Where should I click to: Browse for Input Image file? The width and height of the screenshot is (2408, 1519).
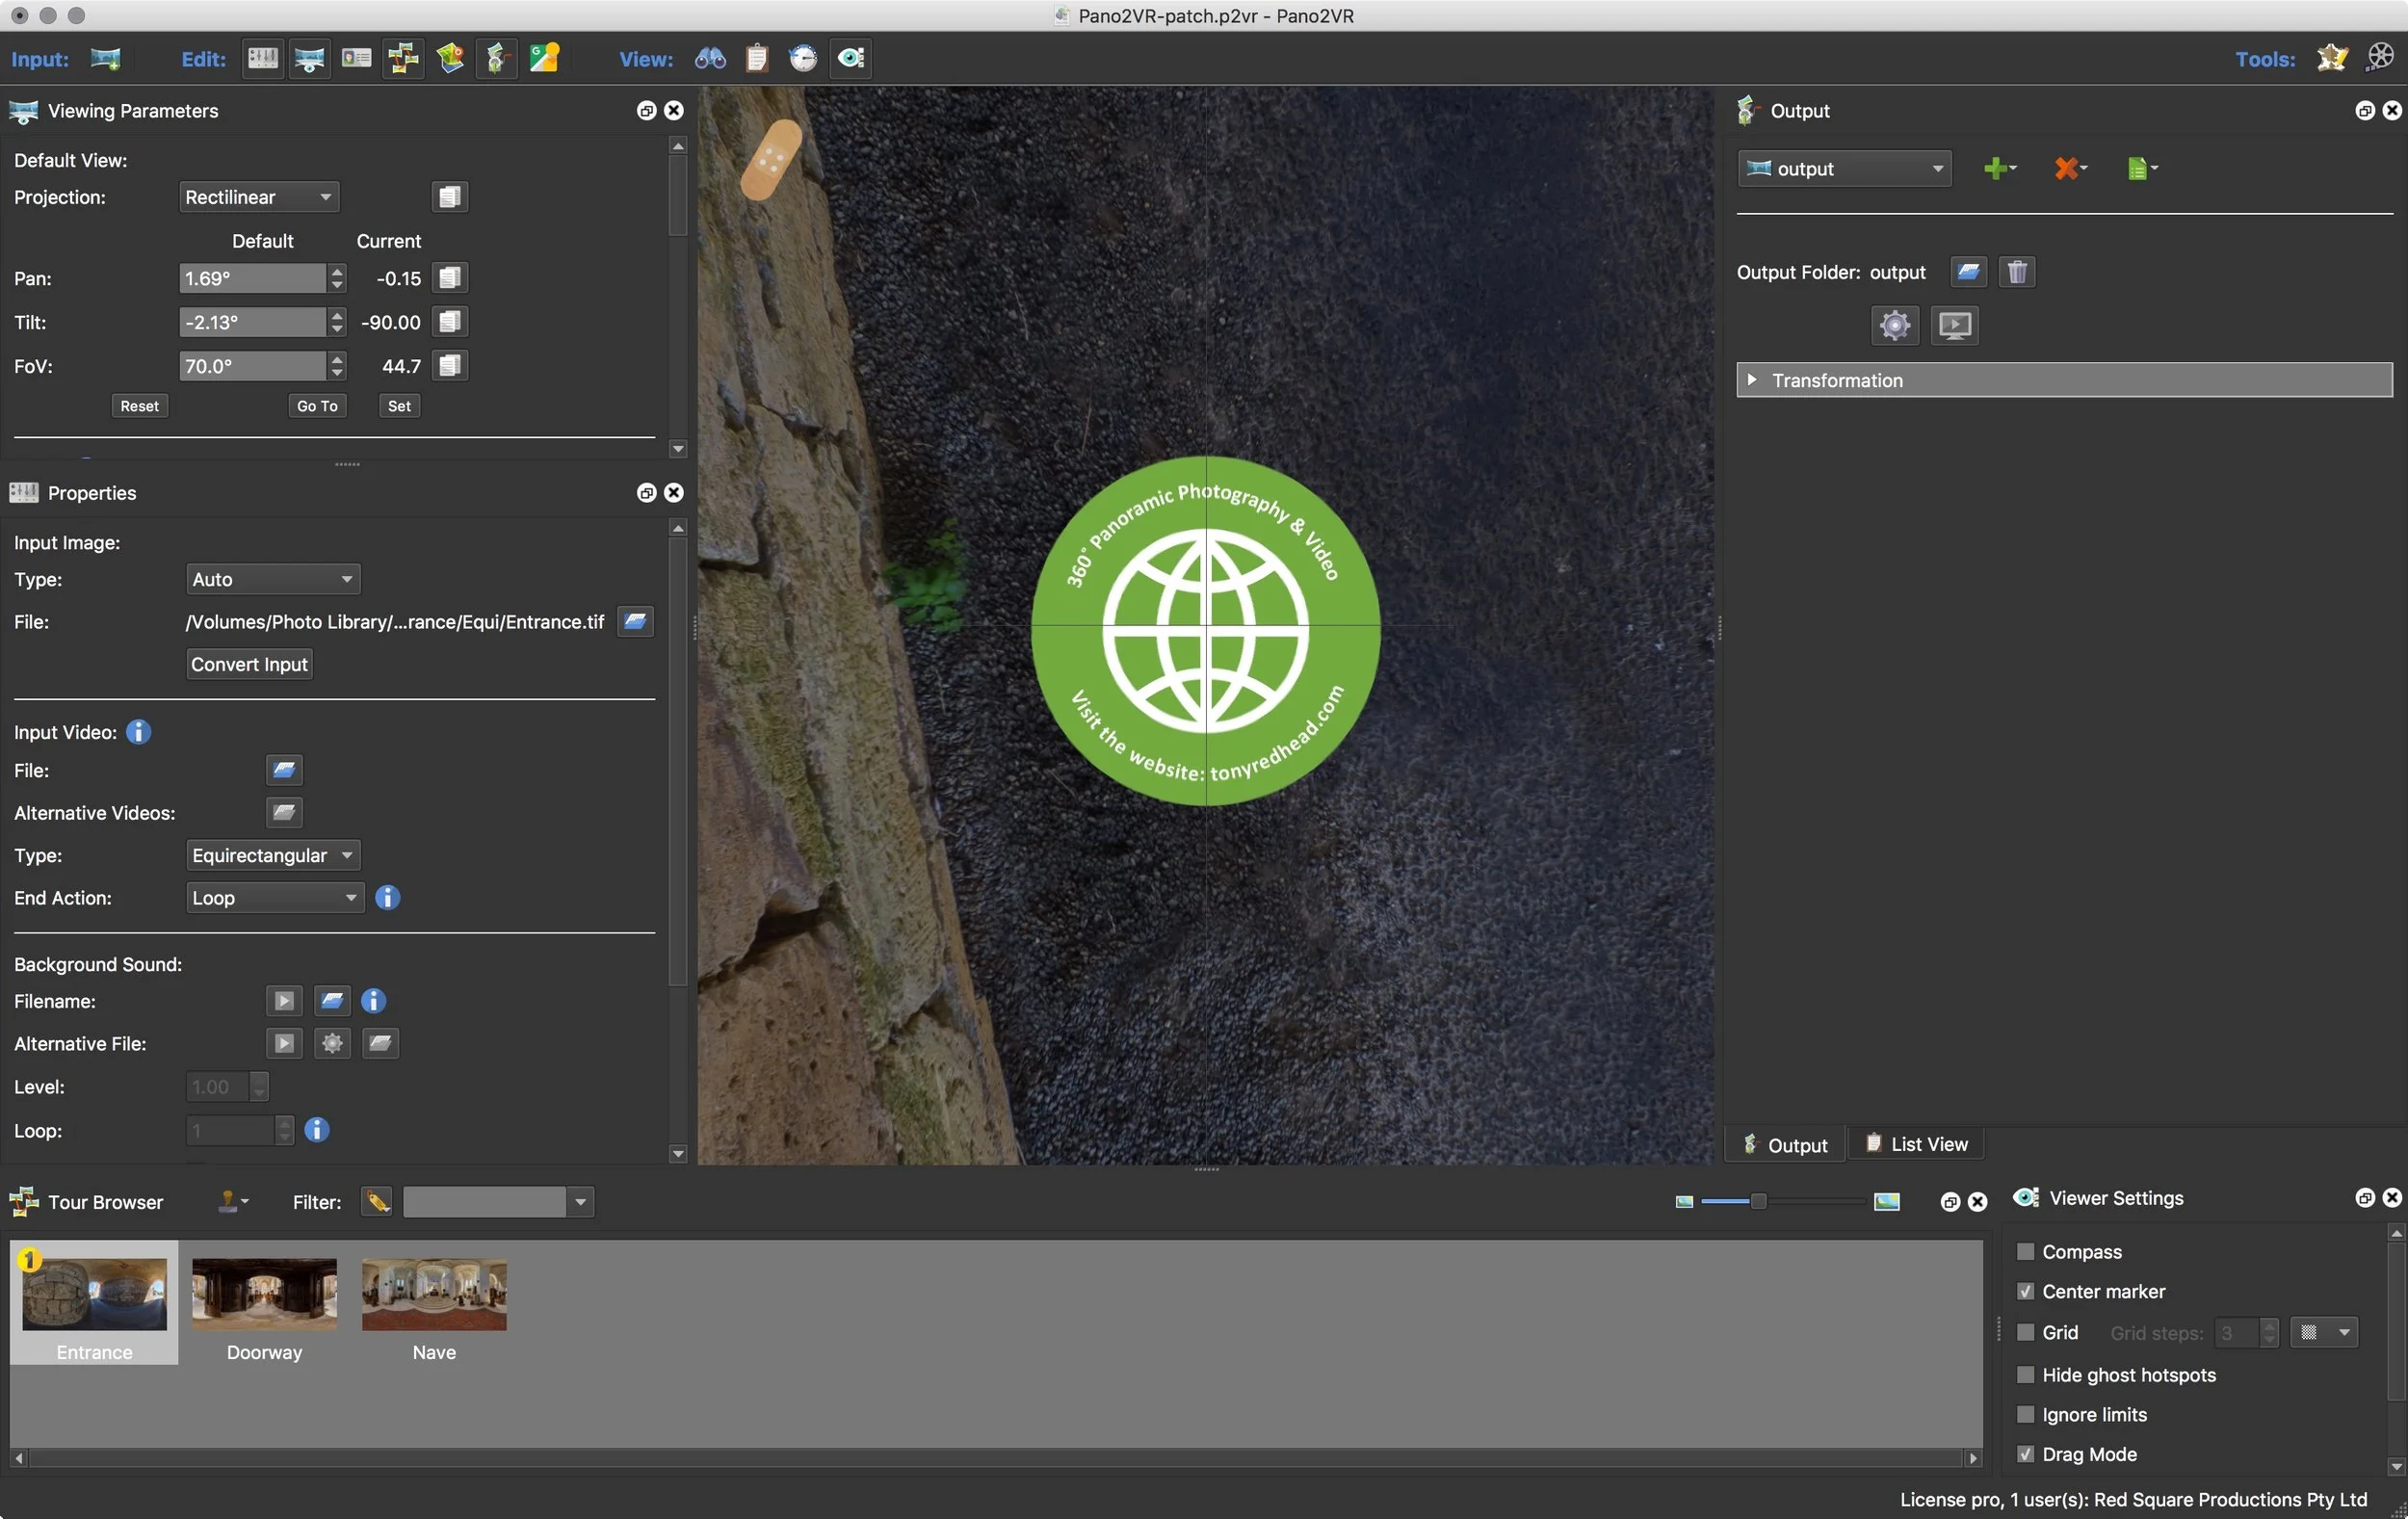click(635, 621)
